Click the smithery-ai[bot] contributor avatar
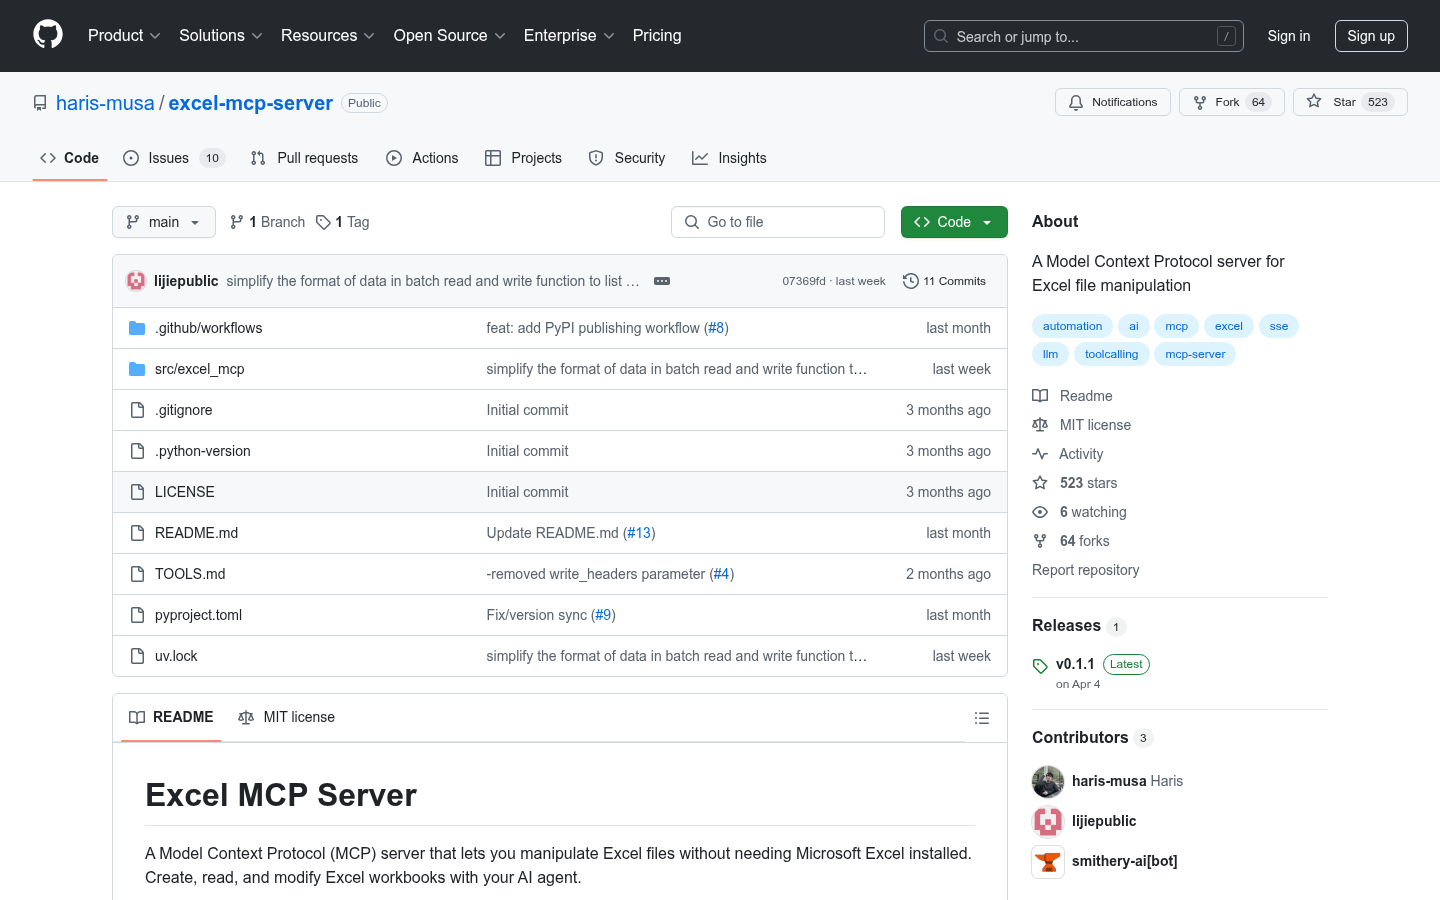Viewport: 1440px width, 900px height. coord(1048,861)
